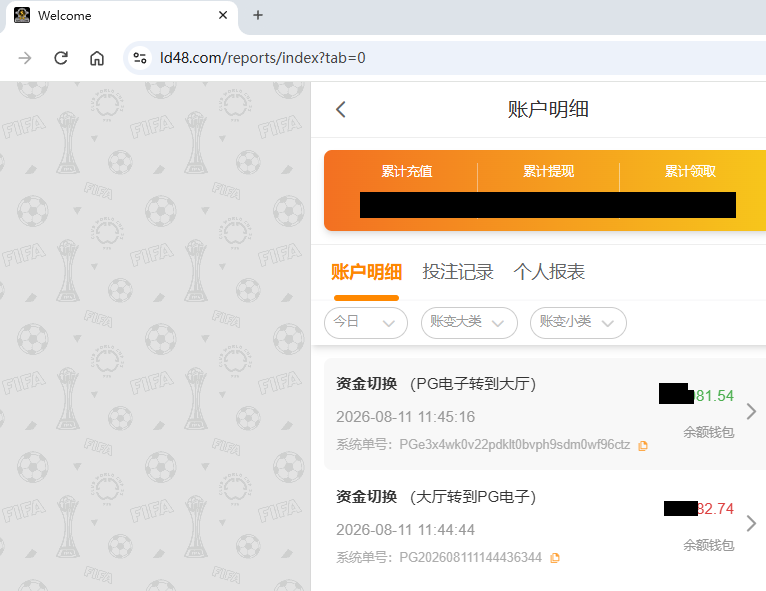View site information icon in address bar
The image size is (766, 591).
[140, 58]
